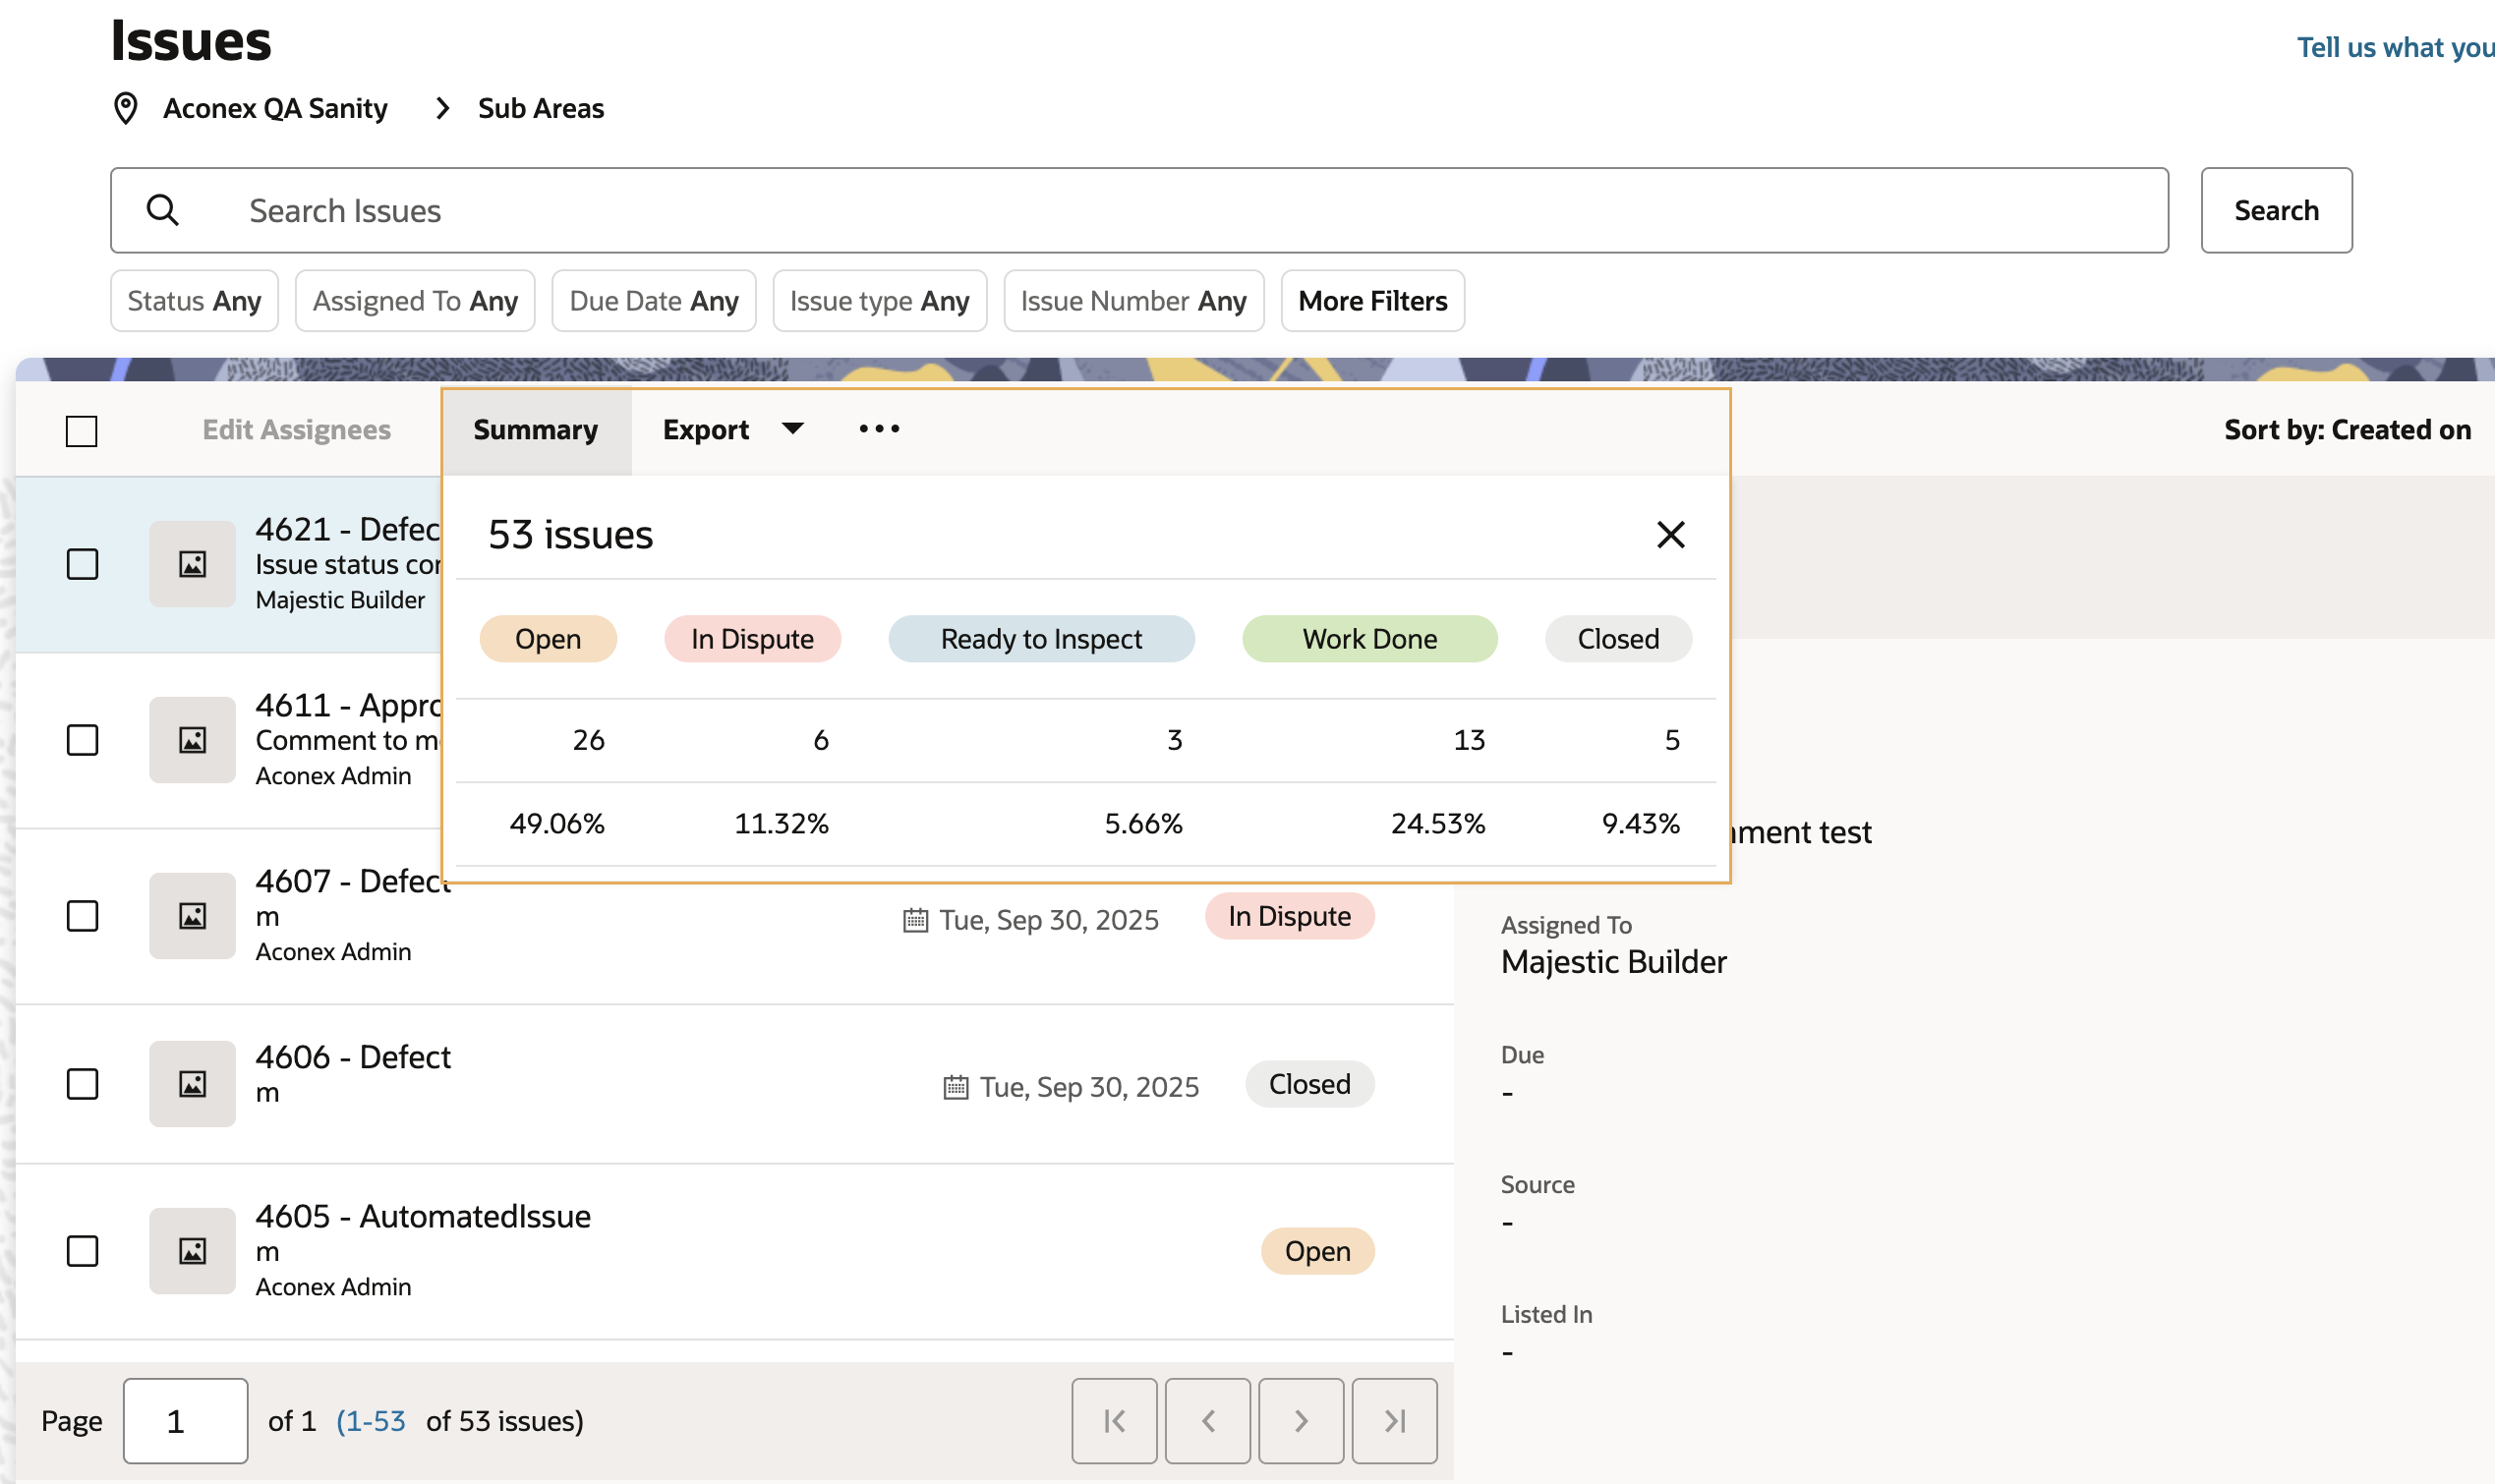Click the Search button
The width and height of the screenshot is (2495, 1484).
click(x=2275, y=210)
